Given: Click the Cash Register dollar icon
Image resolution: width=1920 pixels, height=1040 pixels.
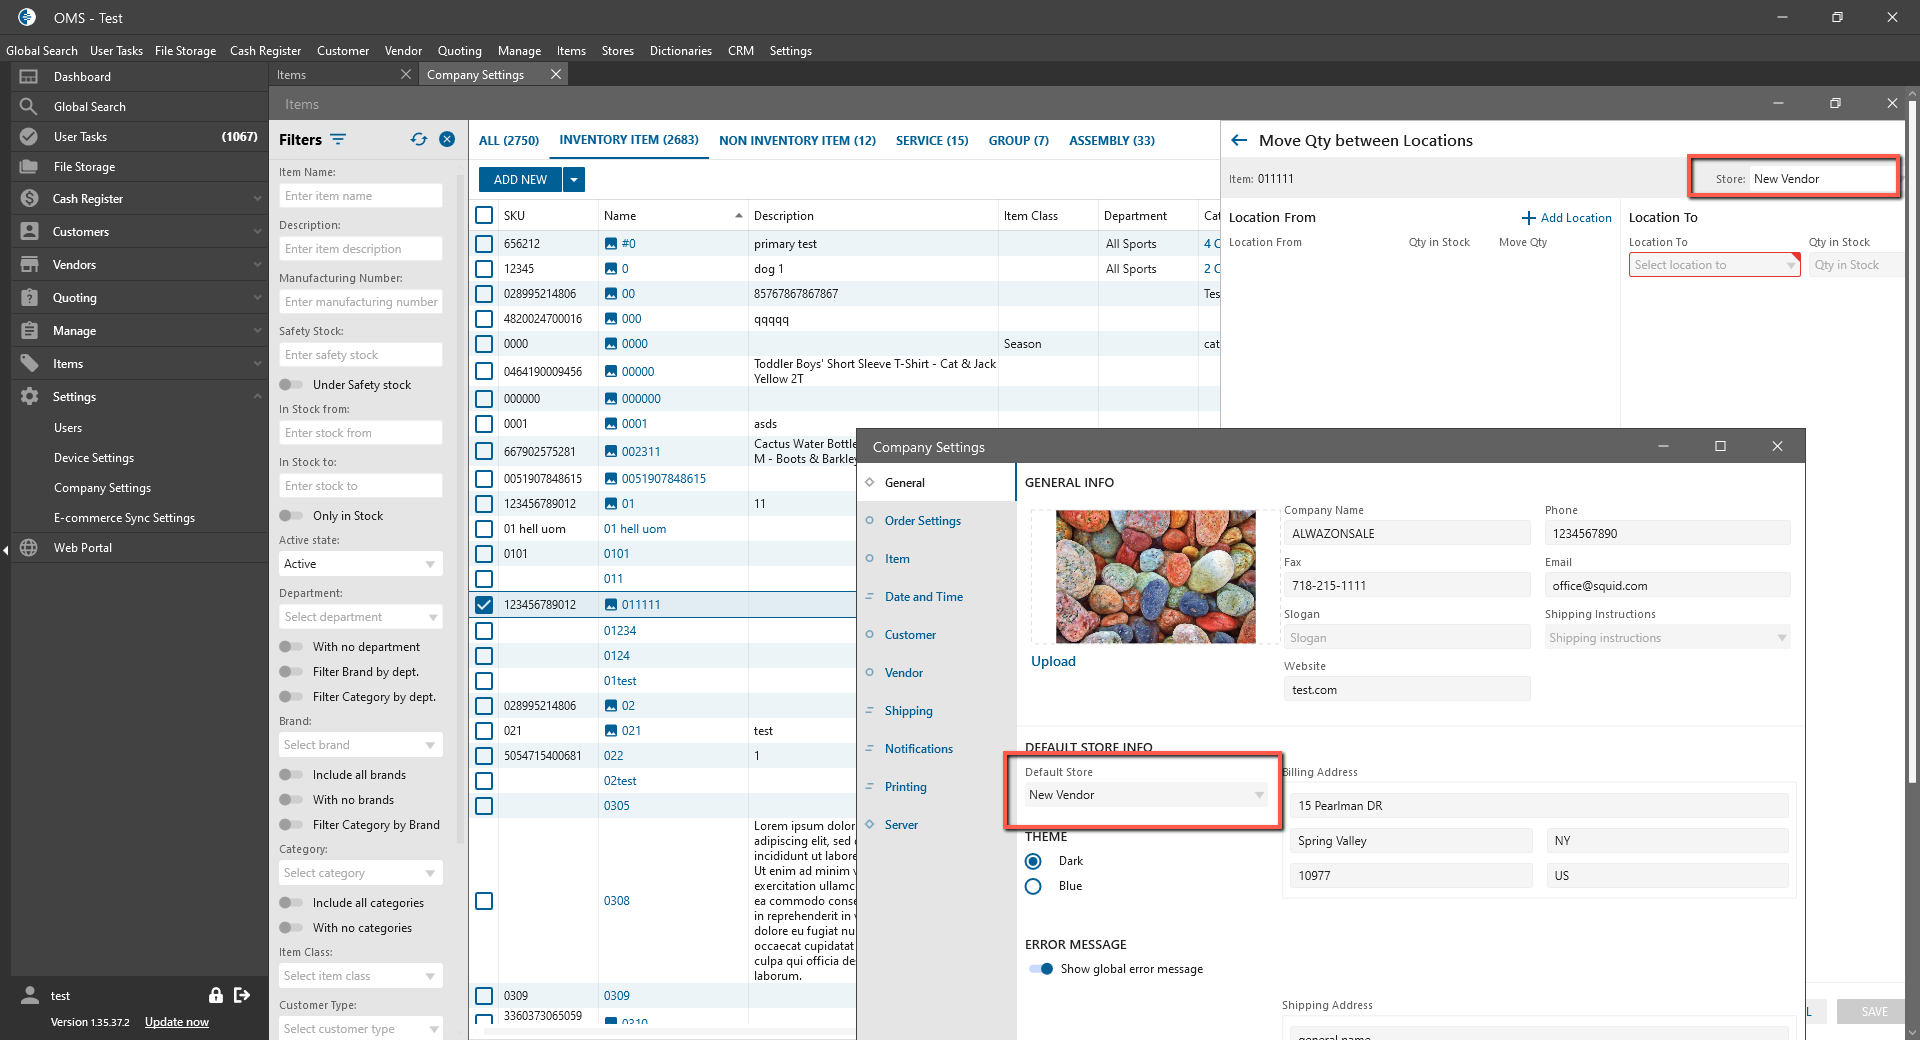Looking at the screenshot, I should click(x=29, y=199).
